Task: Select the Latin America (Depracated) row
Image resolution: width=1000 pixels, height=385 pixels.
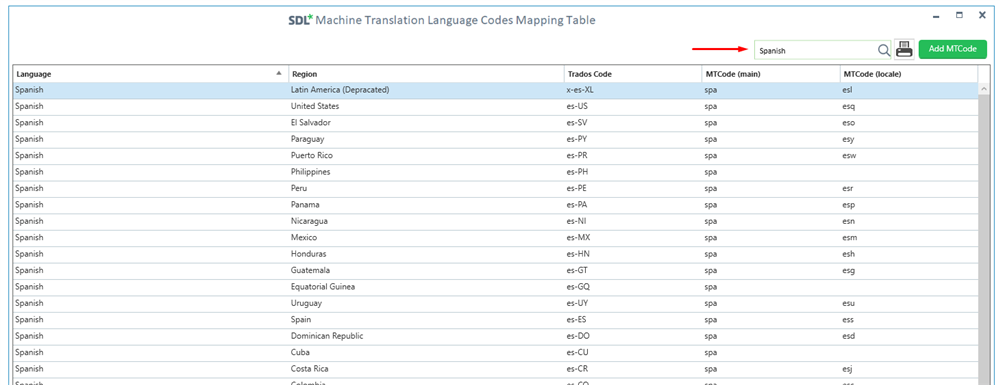Action: pos(496,91)
